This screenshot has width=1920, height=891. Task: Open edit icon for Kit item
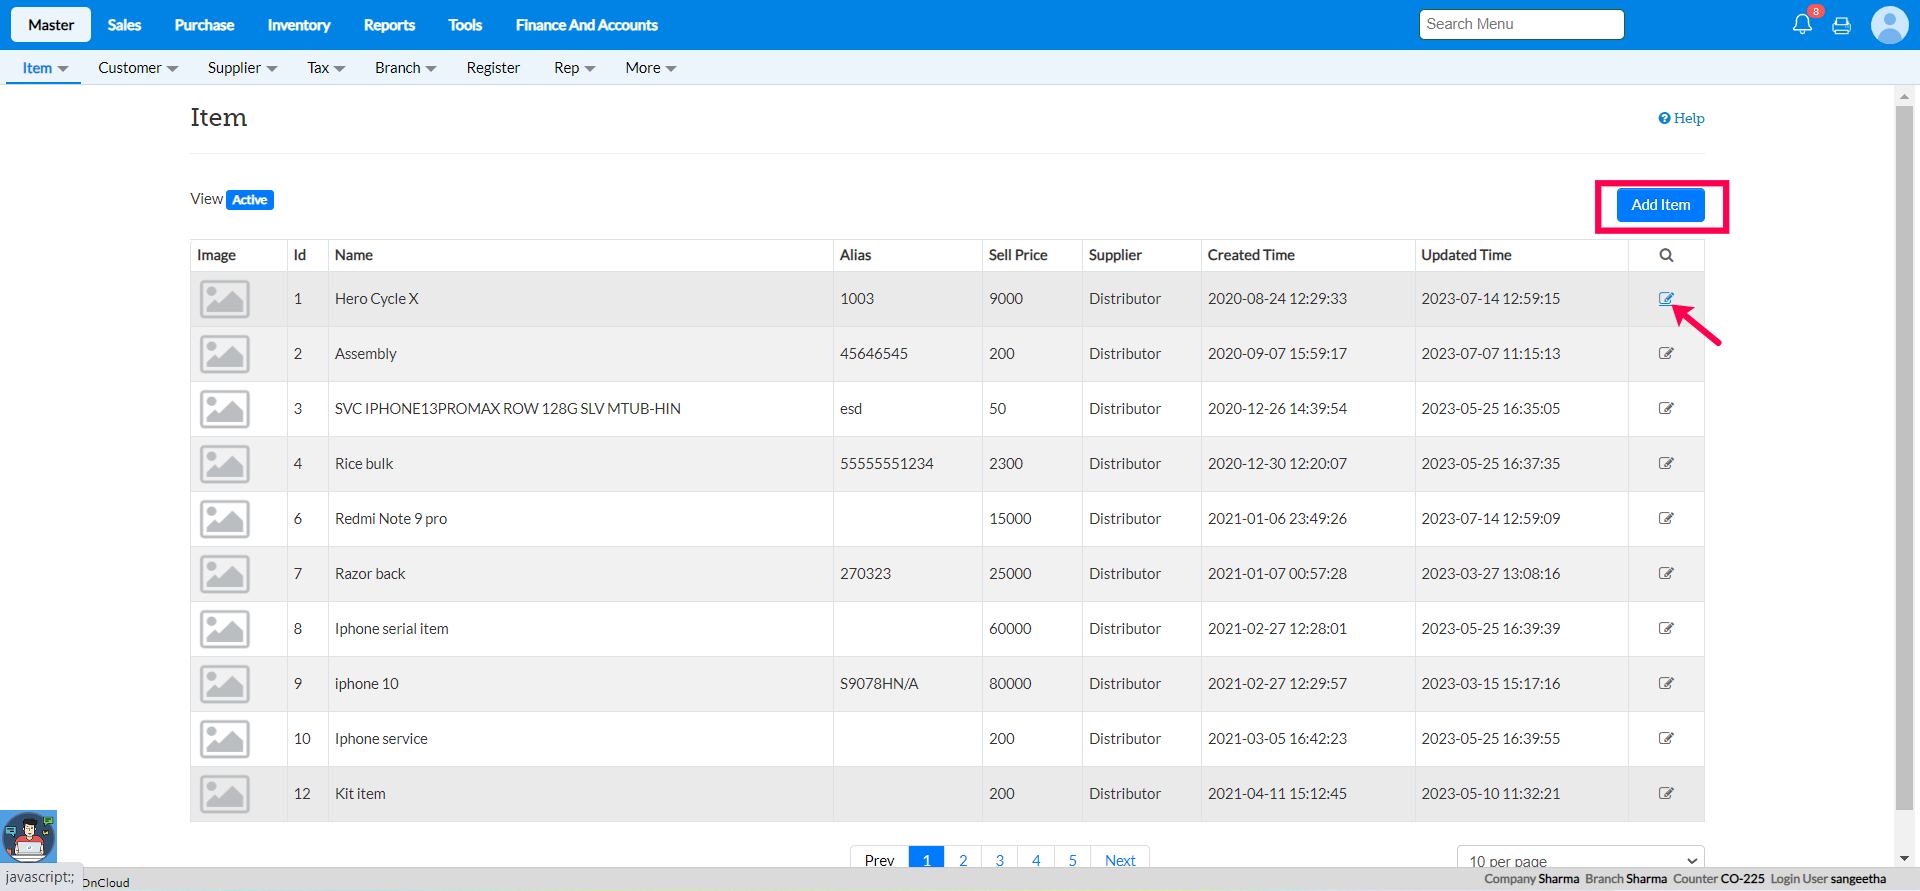[x=1666, y=794]
